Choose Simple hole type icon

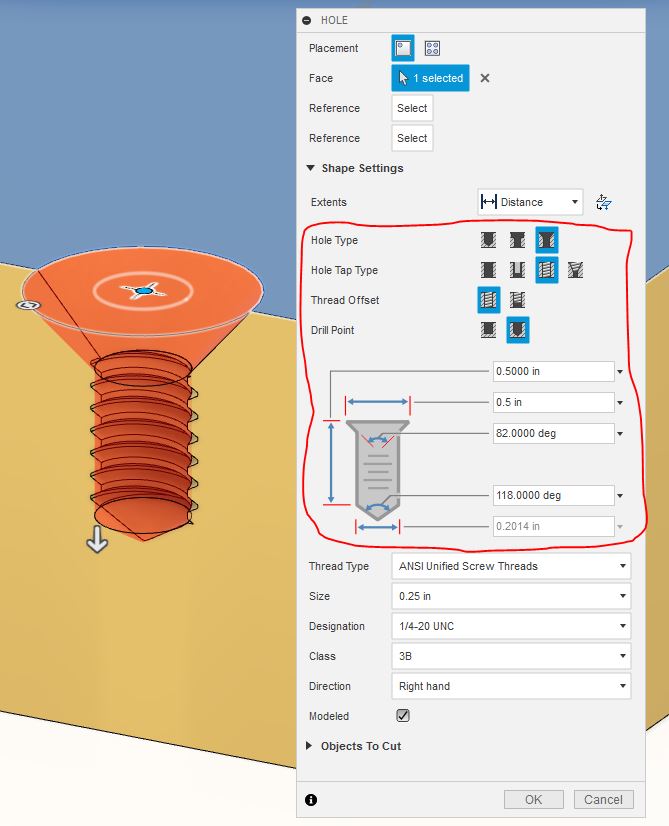point(488,240)
